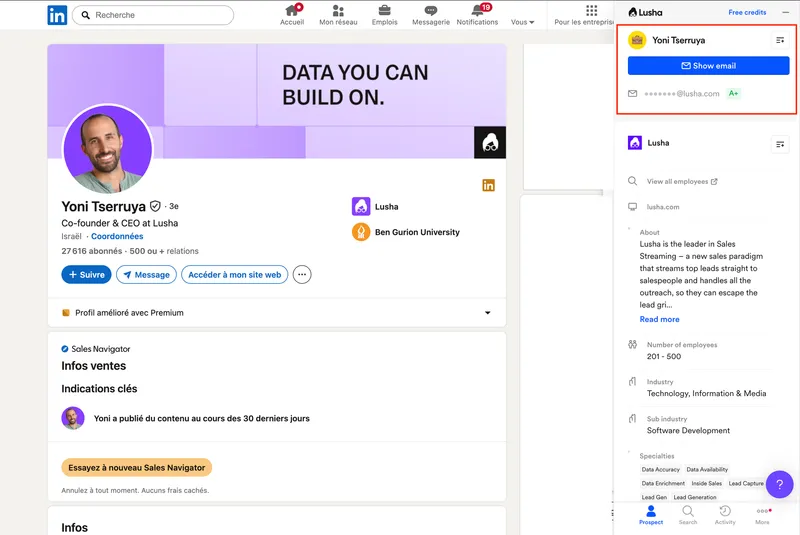The image size is (800, 535).
Task: Click the Suivre follow button
Action: point(86,275)
